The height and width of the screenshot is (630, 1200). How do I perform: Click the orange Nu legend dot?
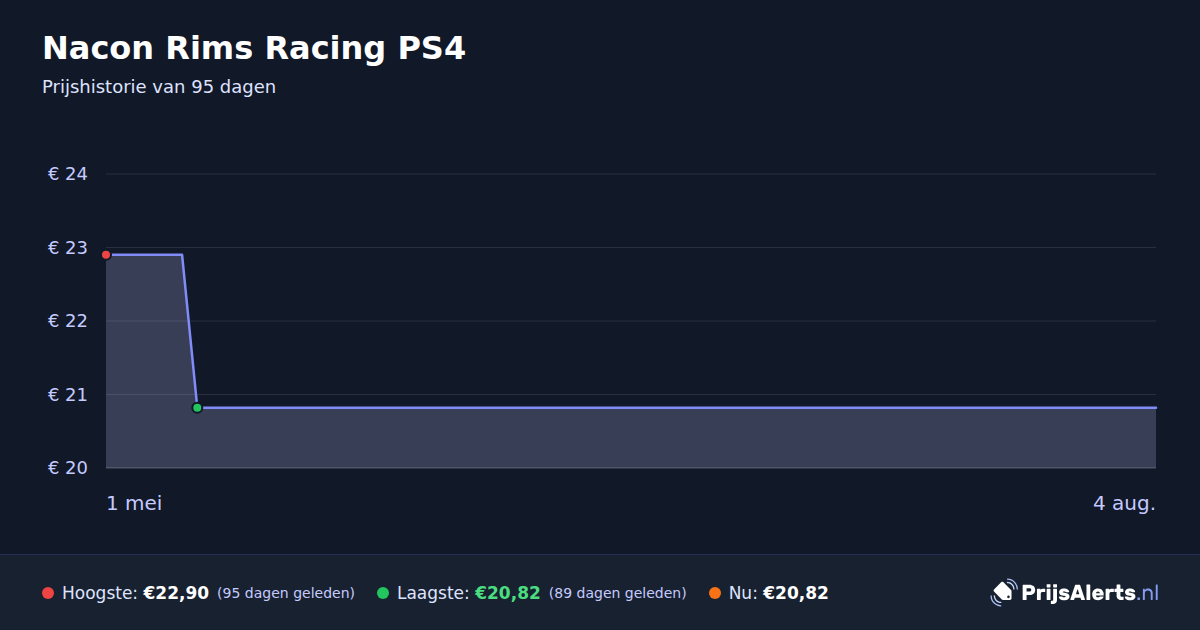pos(715,593)
